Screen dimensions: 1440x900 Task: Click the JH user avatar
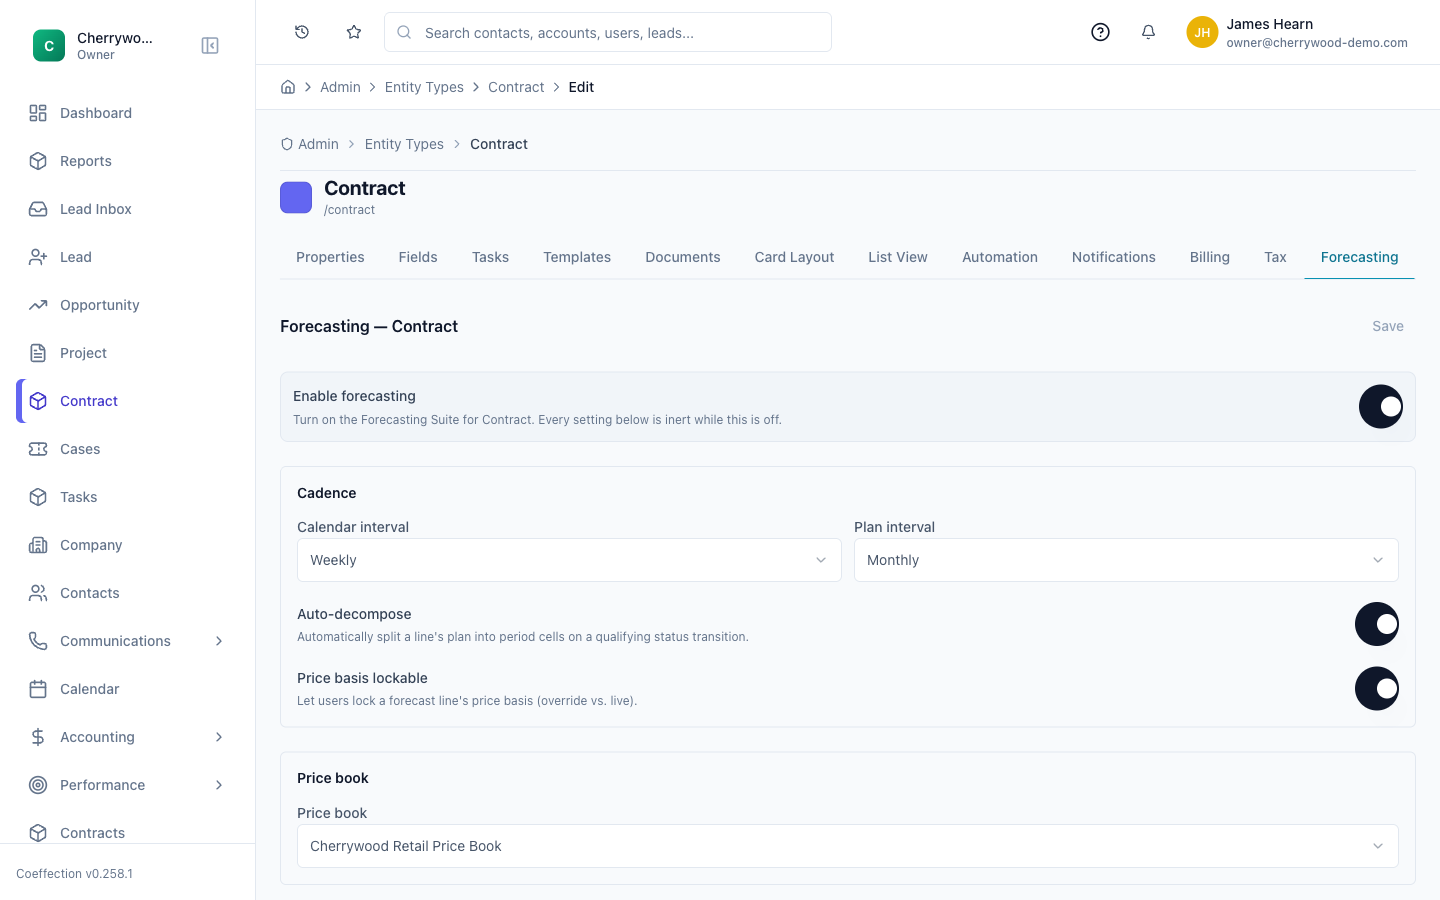coord(1202,32)
